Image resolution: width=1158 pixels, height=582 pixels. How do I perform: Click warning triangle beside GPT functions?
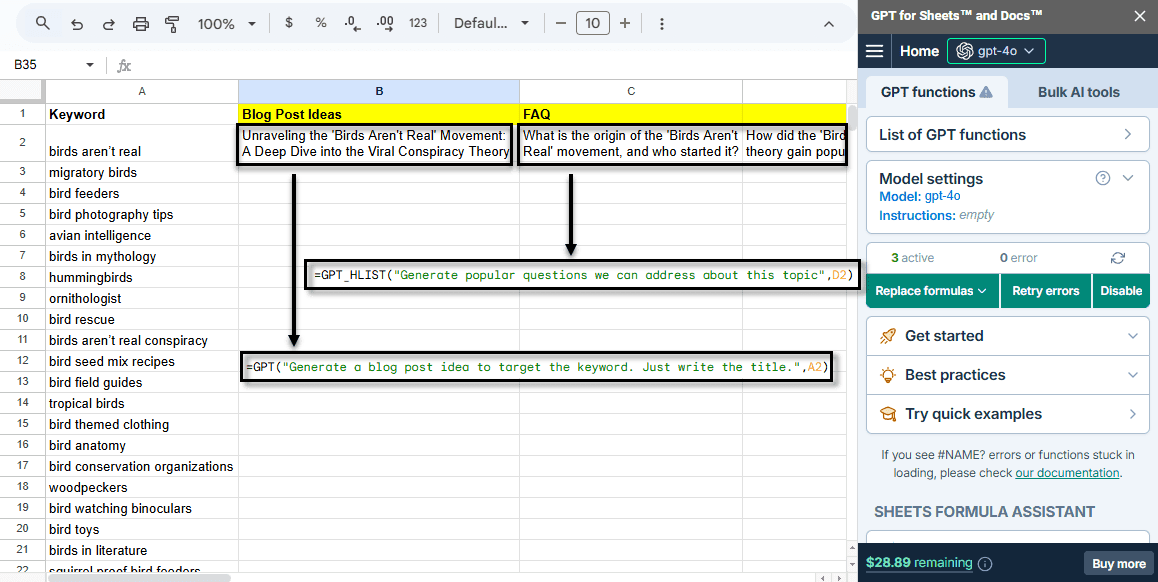pyautogui.click(x=986, y=92)
